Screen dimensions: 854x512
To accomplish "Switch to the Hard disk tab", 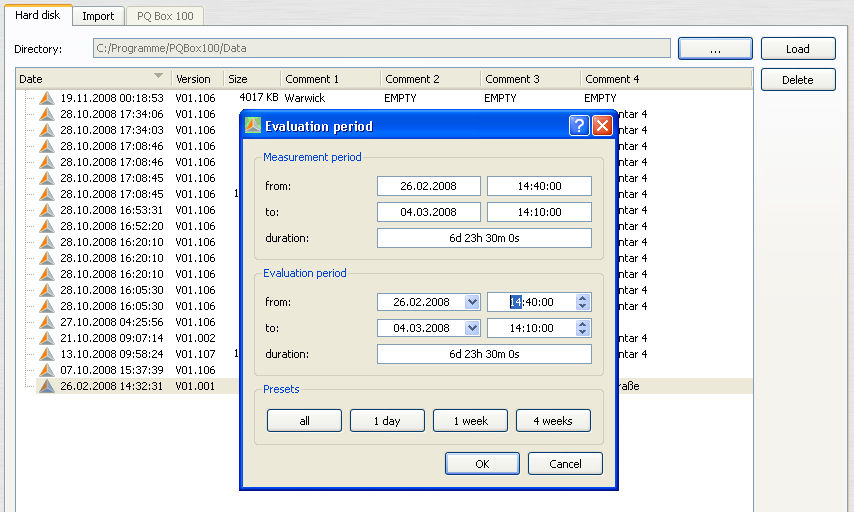I will pos(38,15).
